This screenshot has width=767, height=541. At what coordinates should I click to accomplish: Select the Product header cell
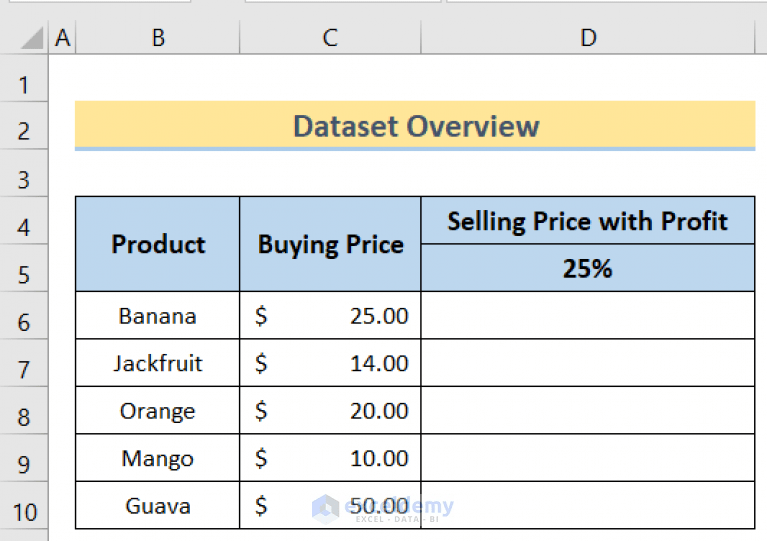tap(158, 244)
